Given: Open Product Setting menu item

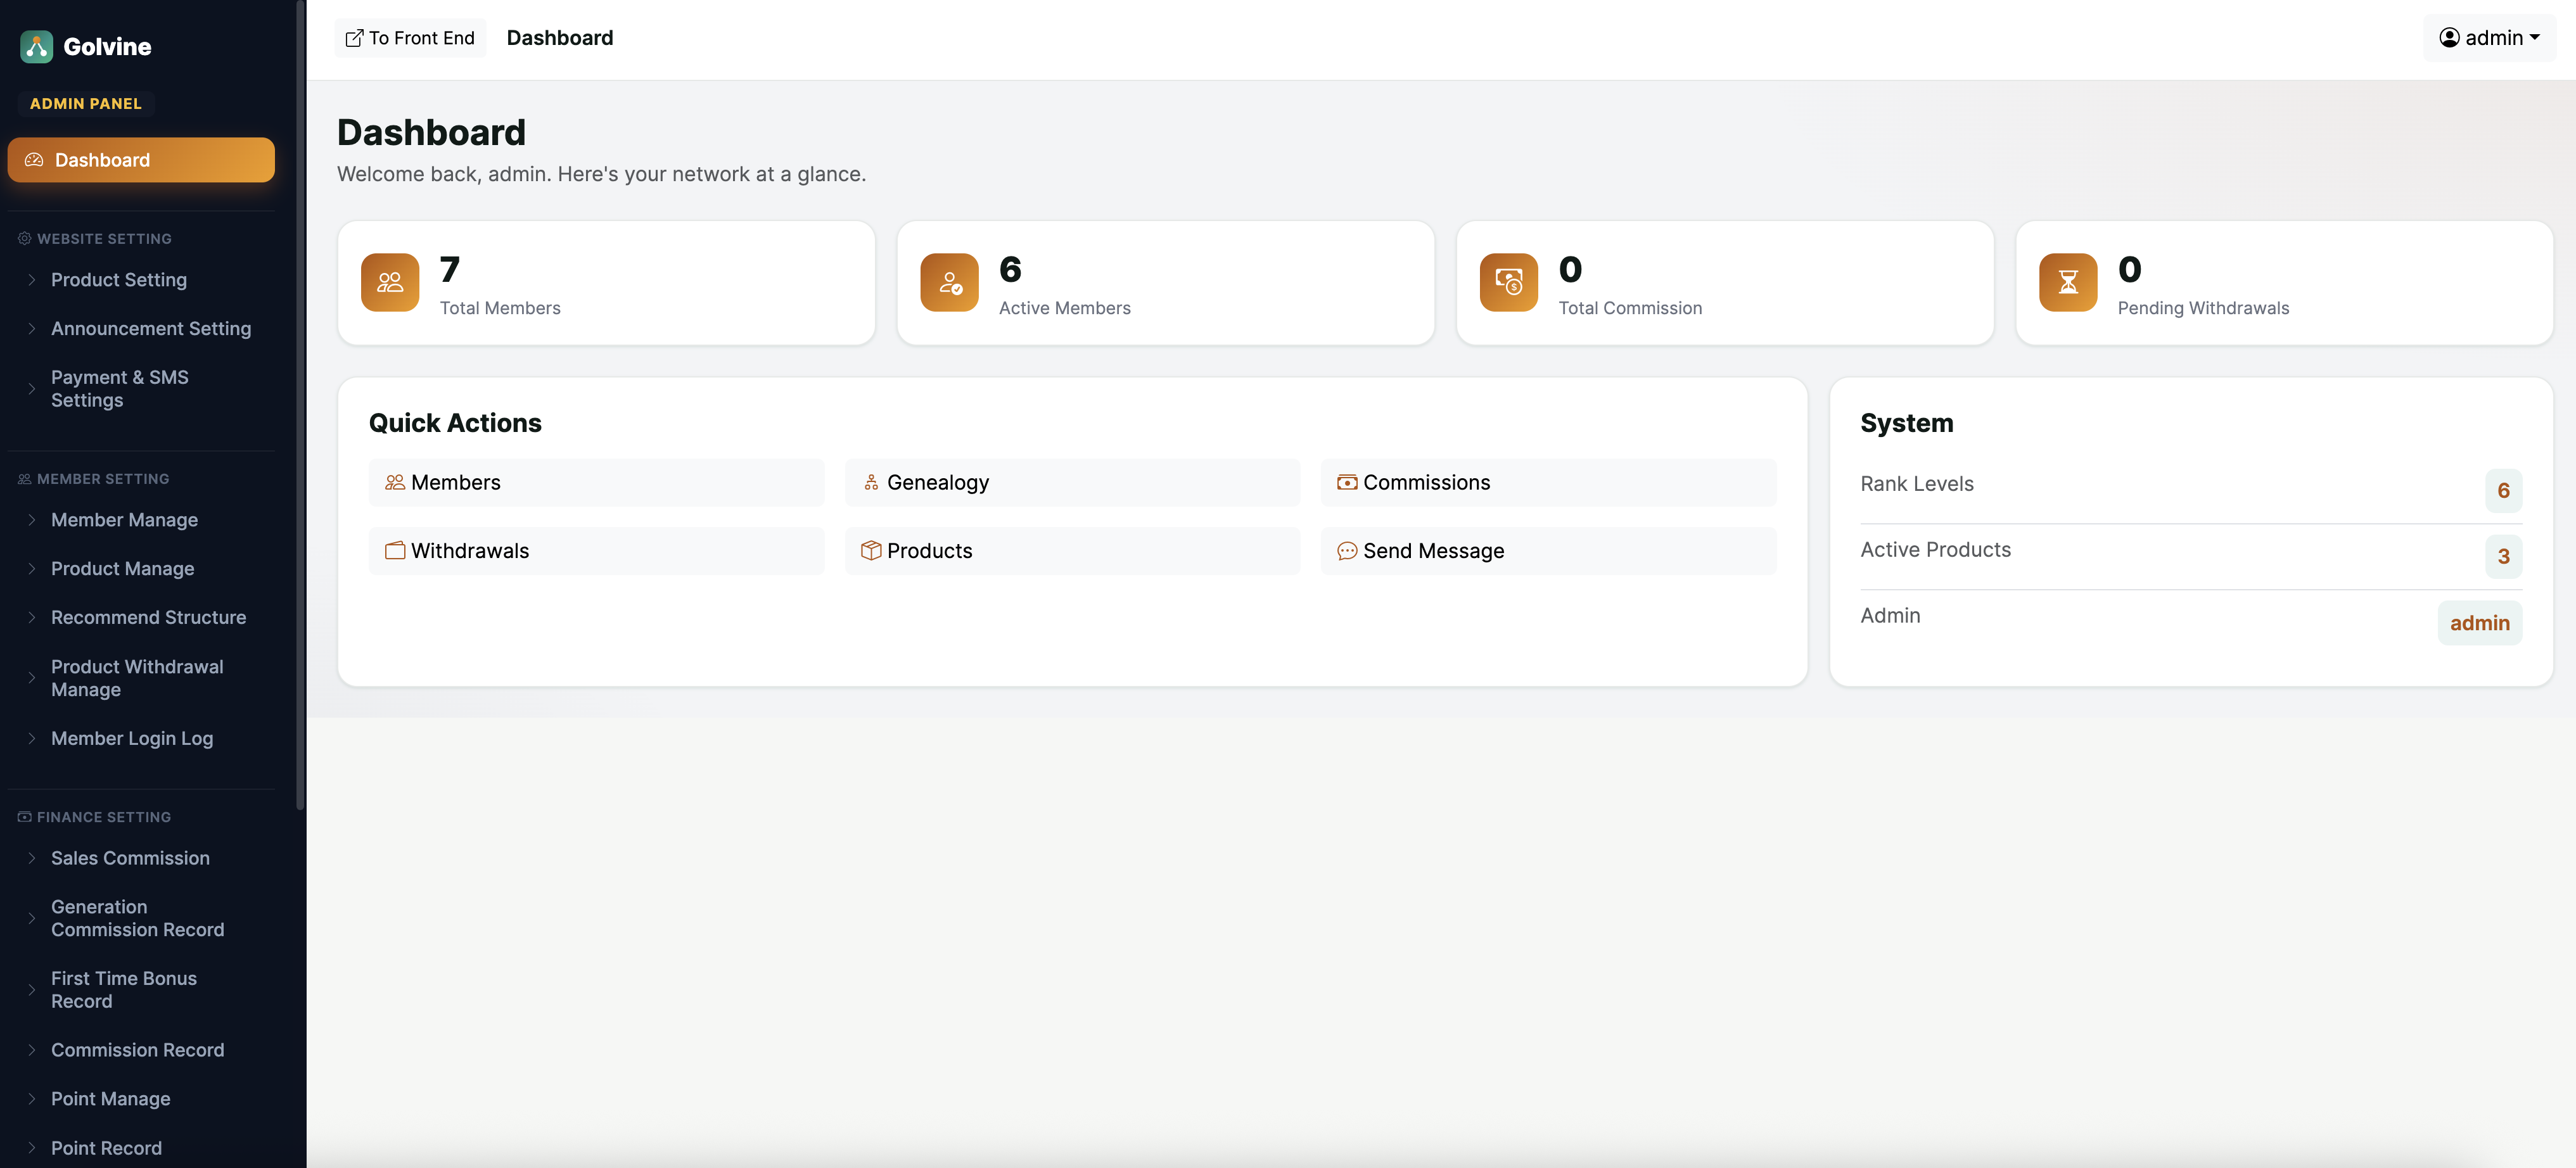Looking at the screenshot, I should tap(141, 280).
